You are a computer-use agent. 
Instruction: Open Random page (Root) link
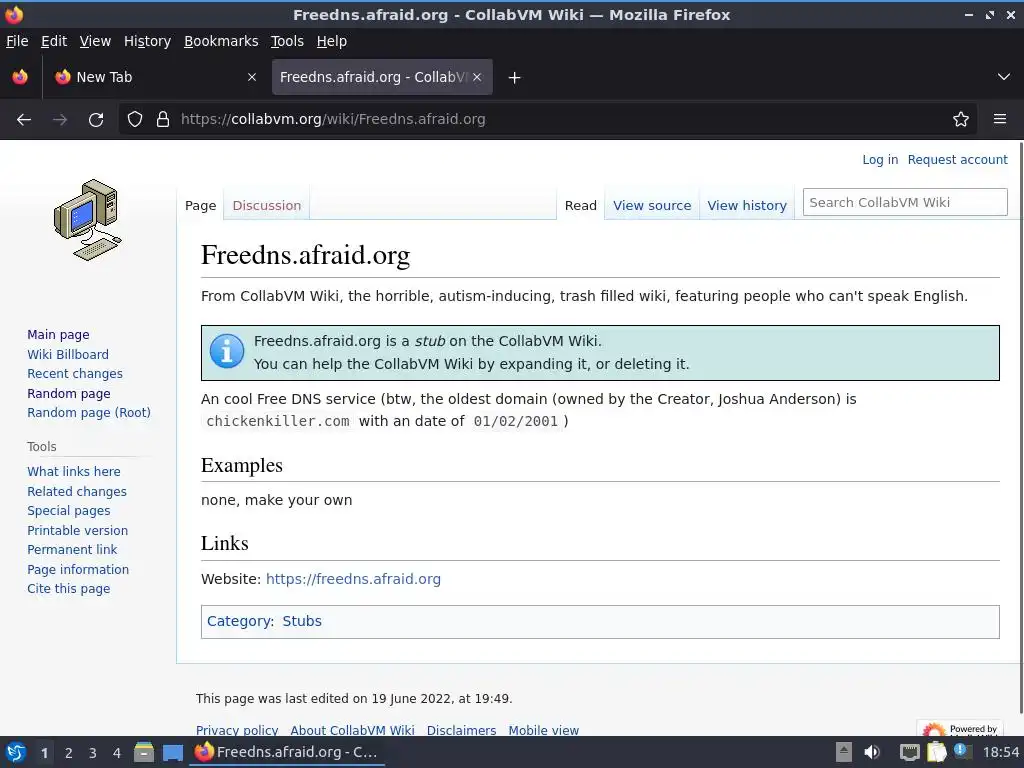click(89, 413)
